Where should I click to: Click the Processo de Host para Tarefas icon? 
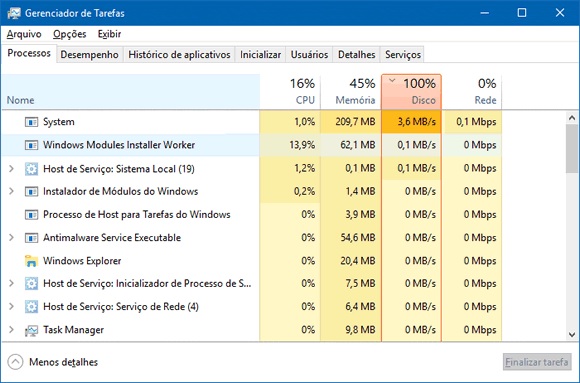coord(31,215)
